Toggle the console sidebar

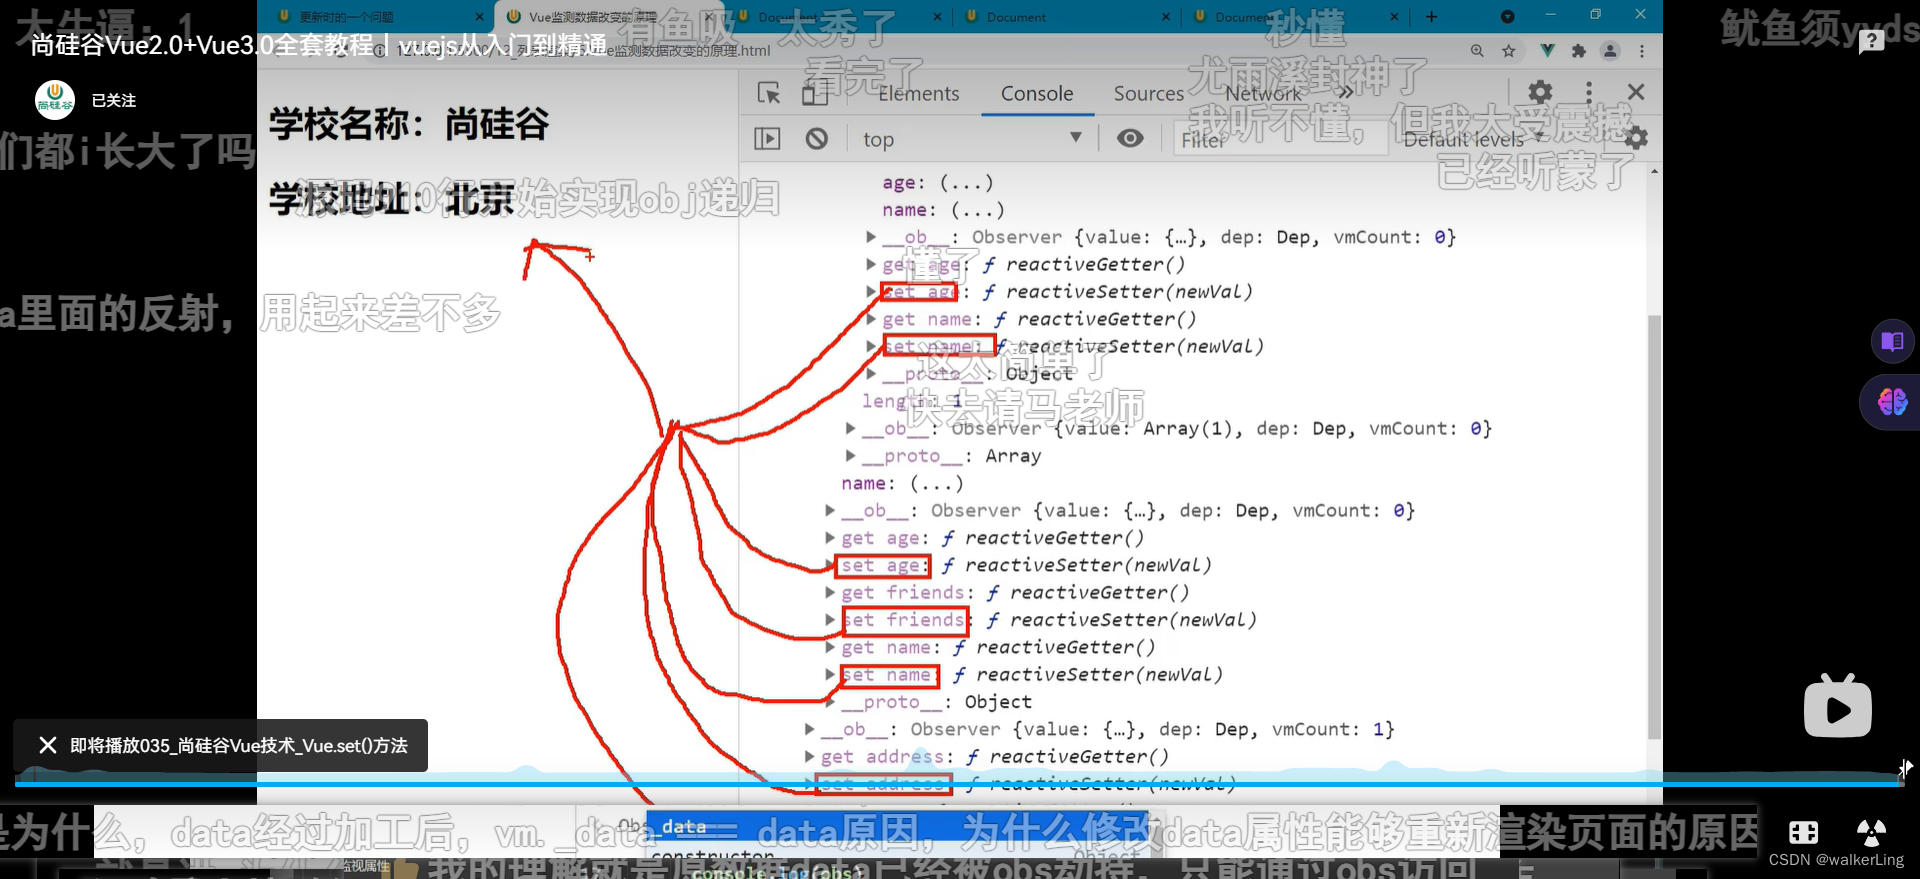767,138
